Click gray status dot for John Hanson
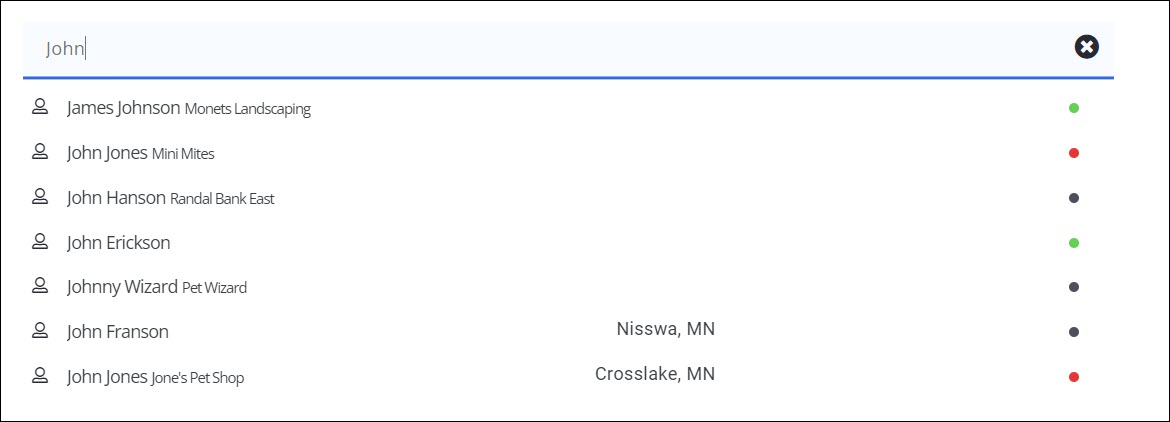The width and height of the screenshot is (1170, 422). [1074, 198]
